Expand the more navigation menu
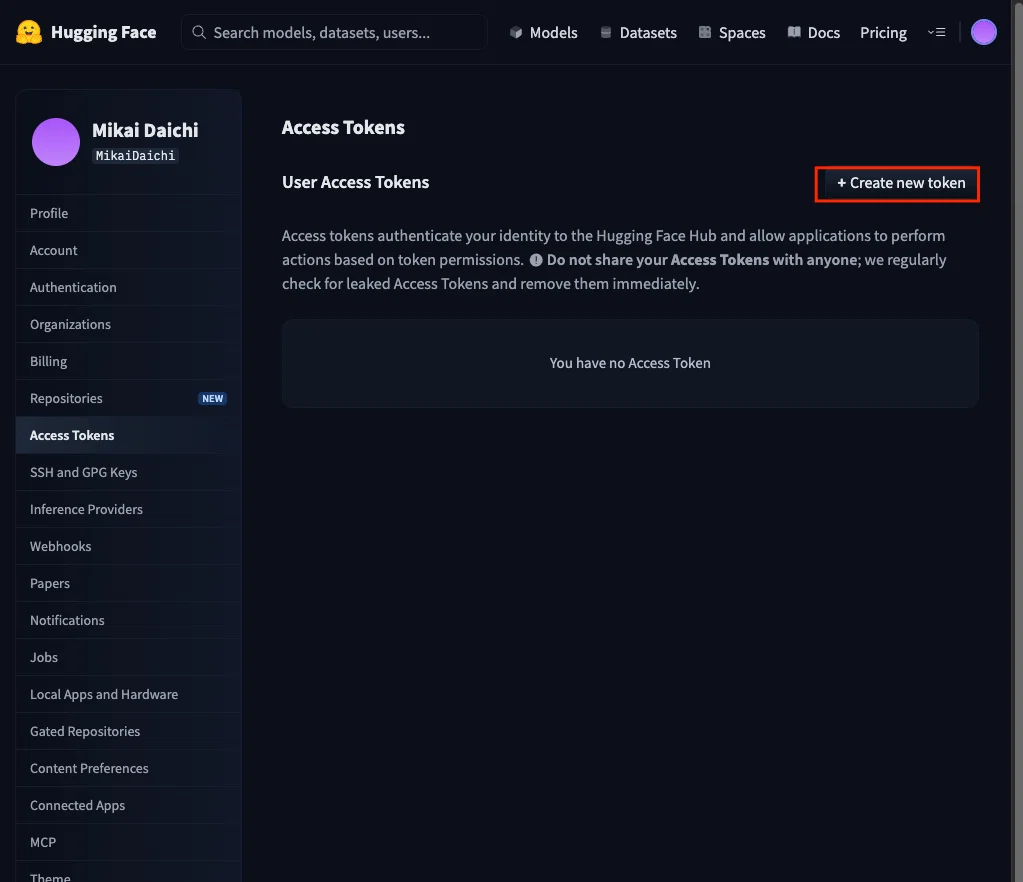Screen dimensions: 1023x882 click(x=937, y=32)
